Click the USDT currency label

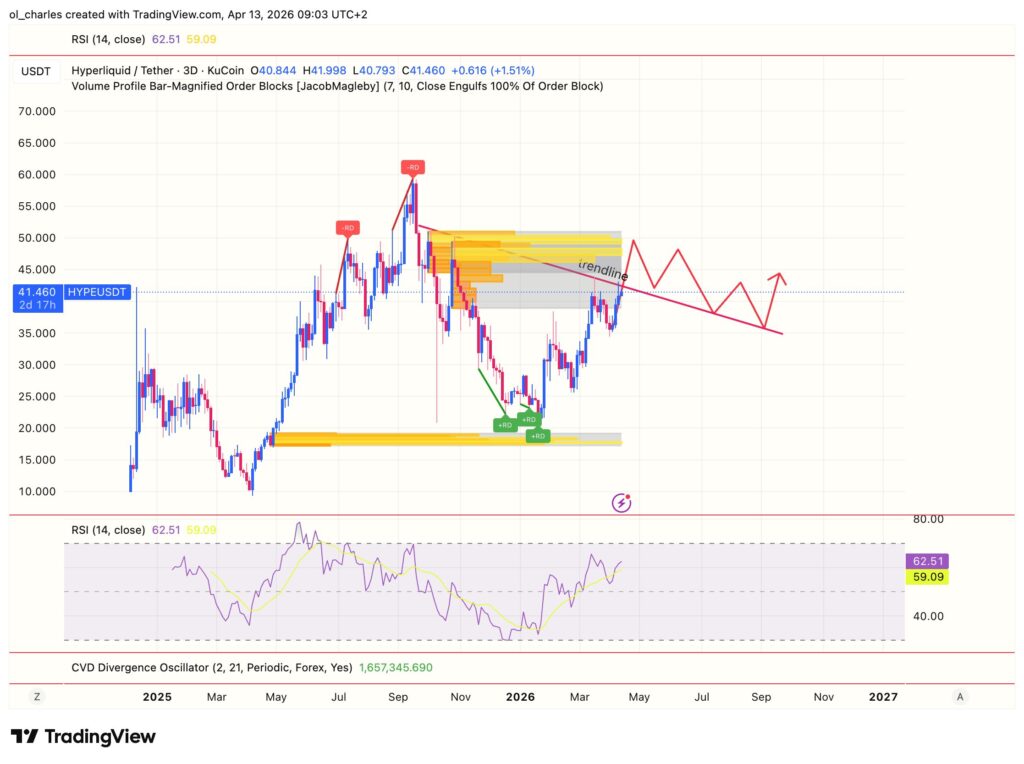tap(36, 71)
